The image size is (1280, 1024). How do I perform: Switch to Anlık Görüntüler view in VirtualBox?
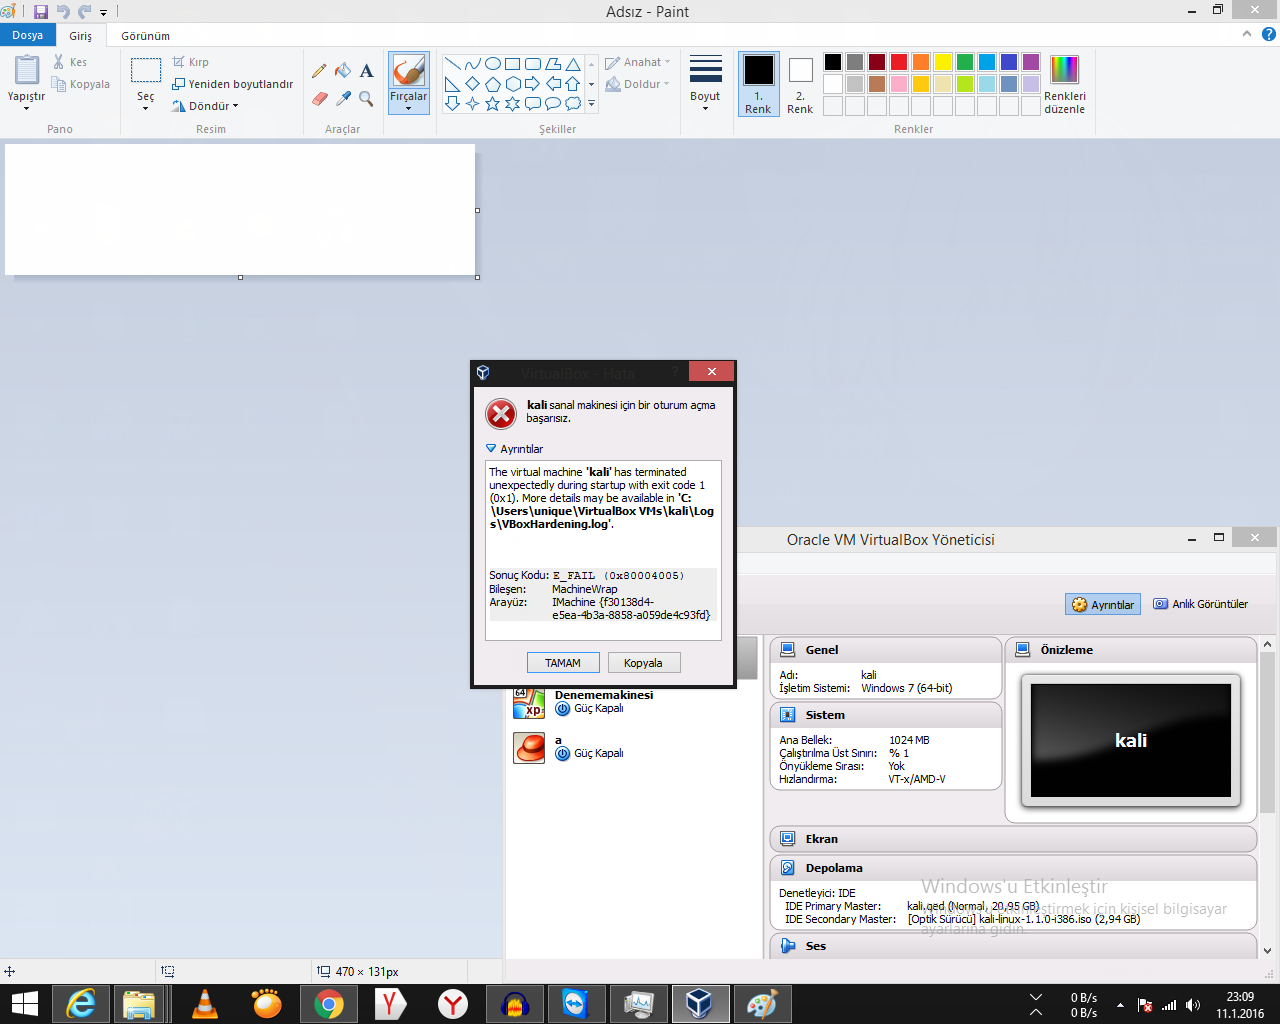click(x=1201, y=604)
